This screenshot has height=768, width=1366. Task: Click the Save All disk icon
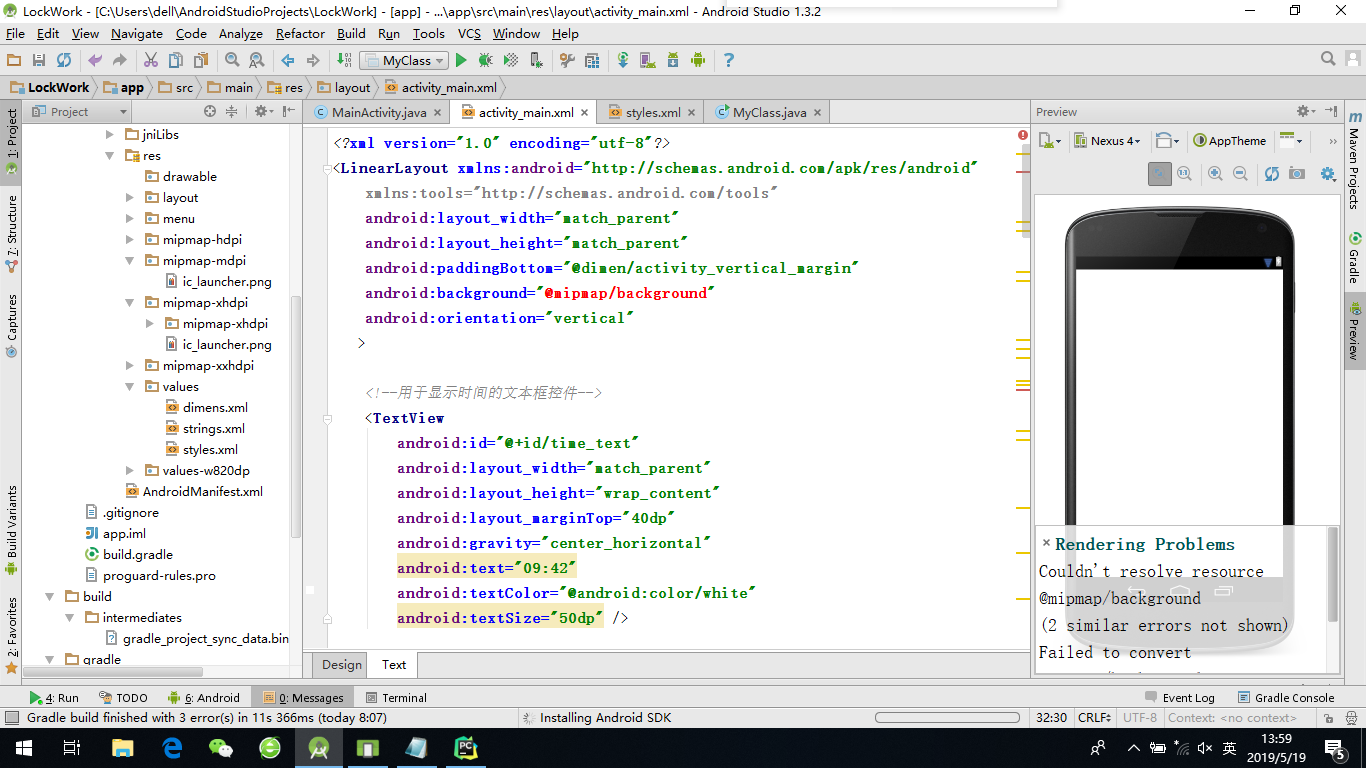click(39, 61)
